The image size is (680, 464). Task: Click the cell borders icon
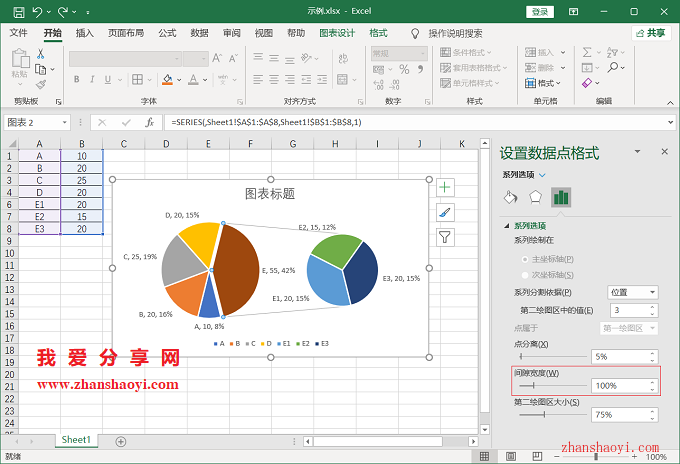(x=137, y=79)
